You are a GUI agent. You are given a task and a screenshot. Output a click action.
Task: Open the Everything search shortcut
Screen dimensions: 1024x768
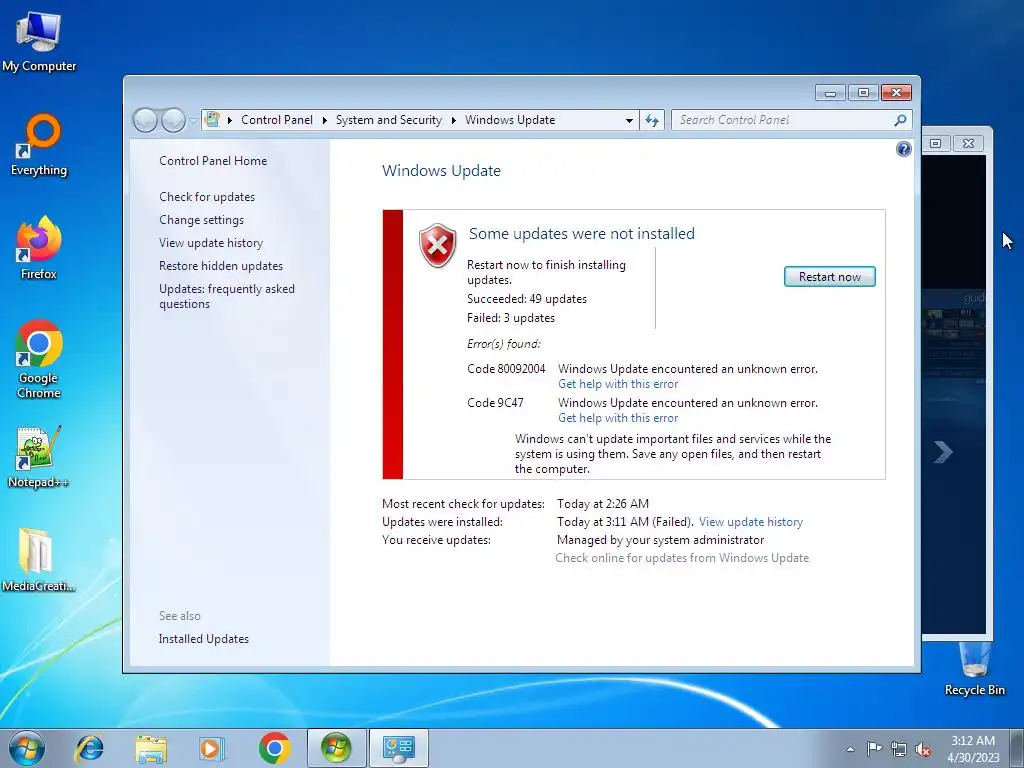point(39,145)
